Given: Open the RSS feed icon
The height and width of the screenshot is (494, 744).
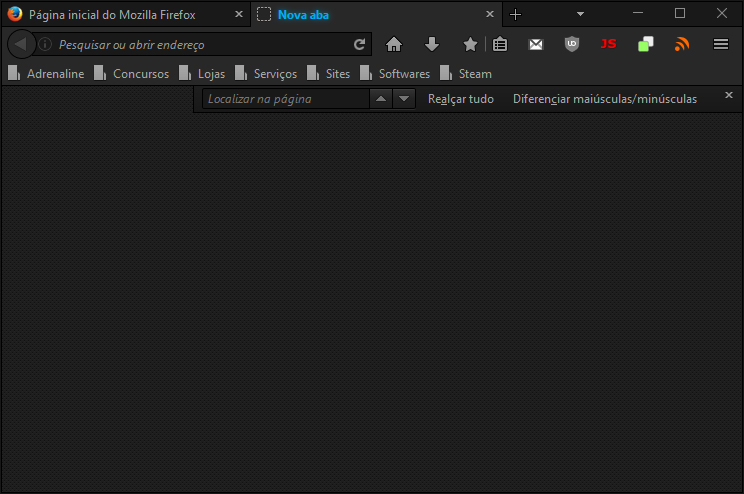Looking at the screenshot, I should click(x=682, y=44).
